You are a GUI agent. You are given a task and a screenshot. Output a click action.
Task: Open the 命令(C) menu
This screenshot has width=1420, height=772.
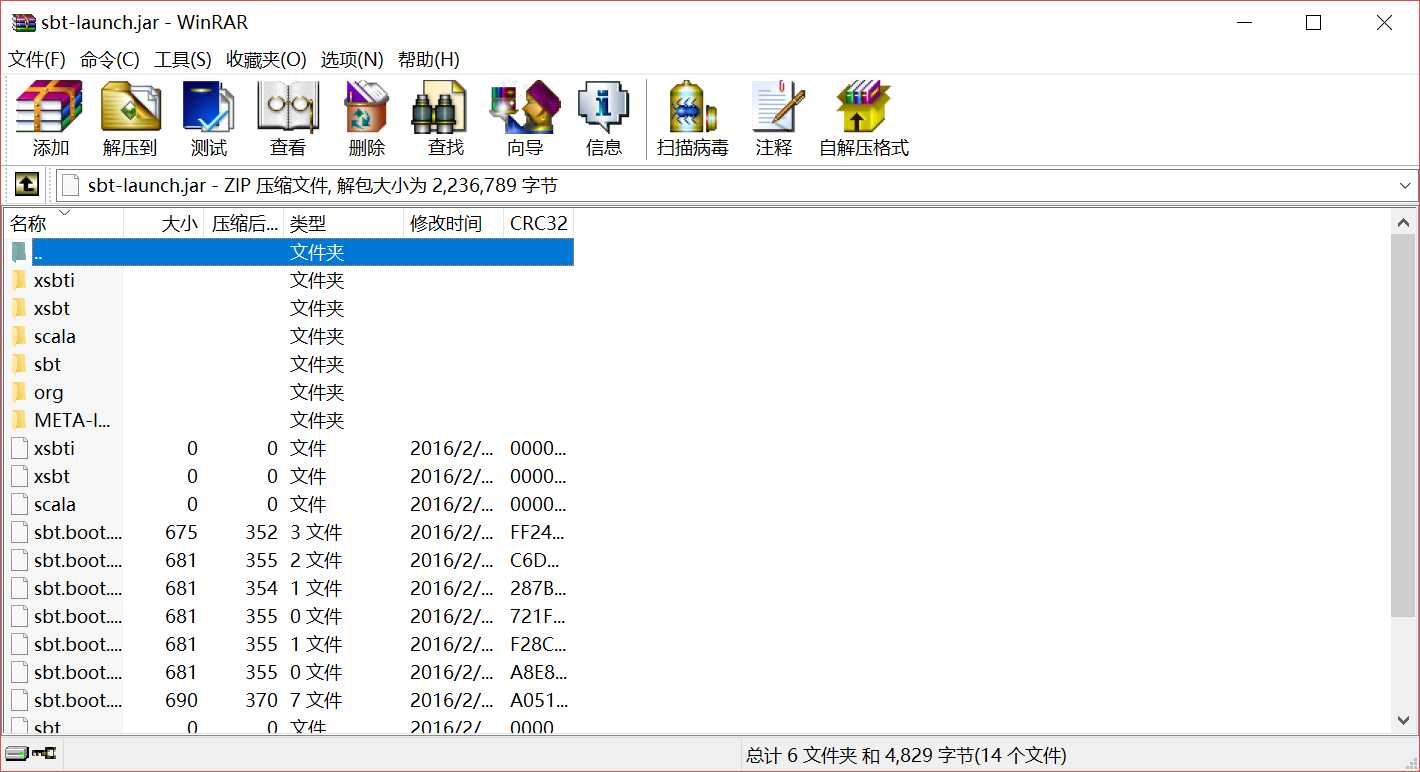[110, 59]
